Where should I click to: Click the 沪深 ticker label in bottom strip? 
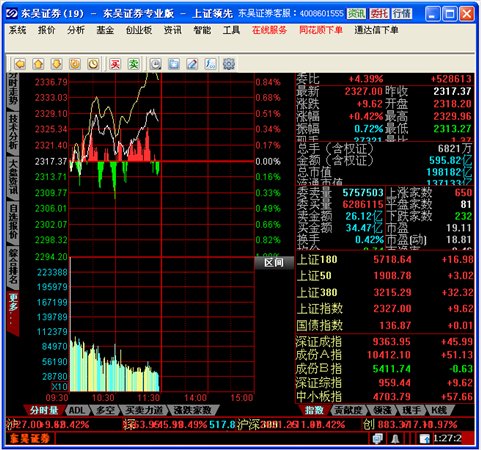coord(248,425)
